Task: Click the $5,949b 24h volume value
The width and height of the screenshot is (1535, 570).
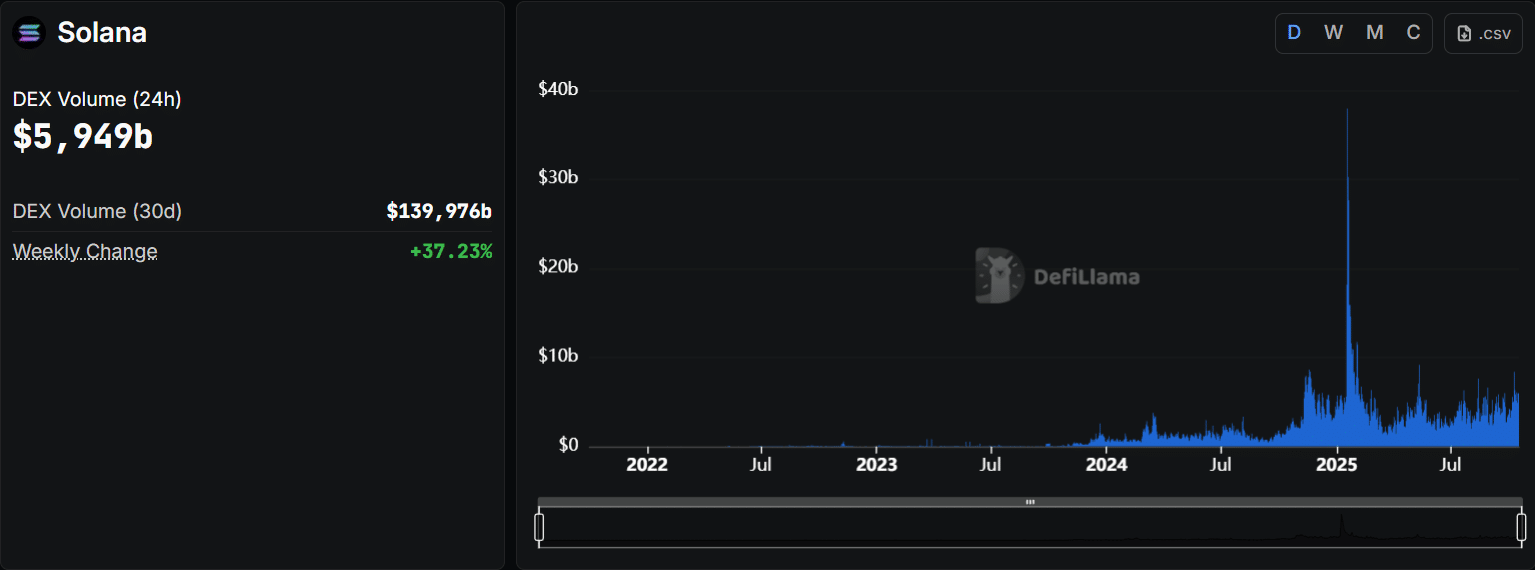Action: (x=83, y=136)
